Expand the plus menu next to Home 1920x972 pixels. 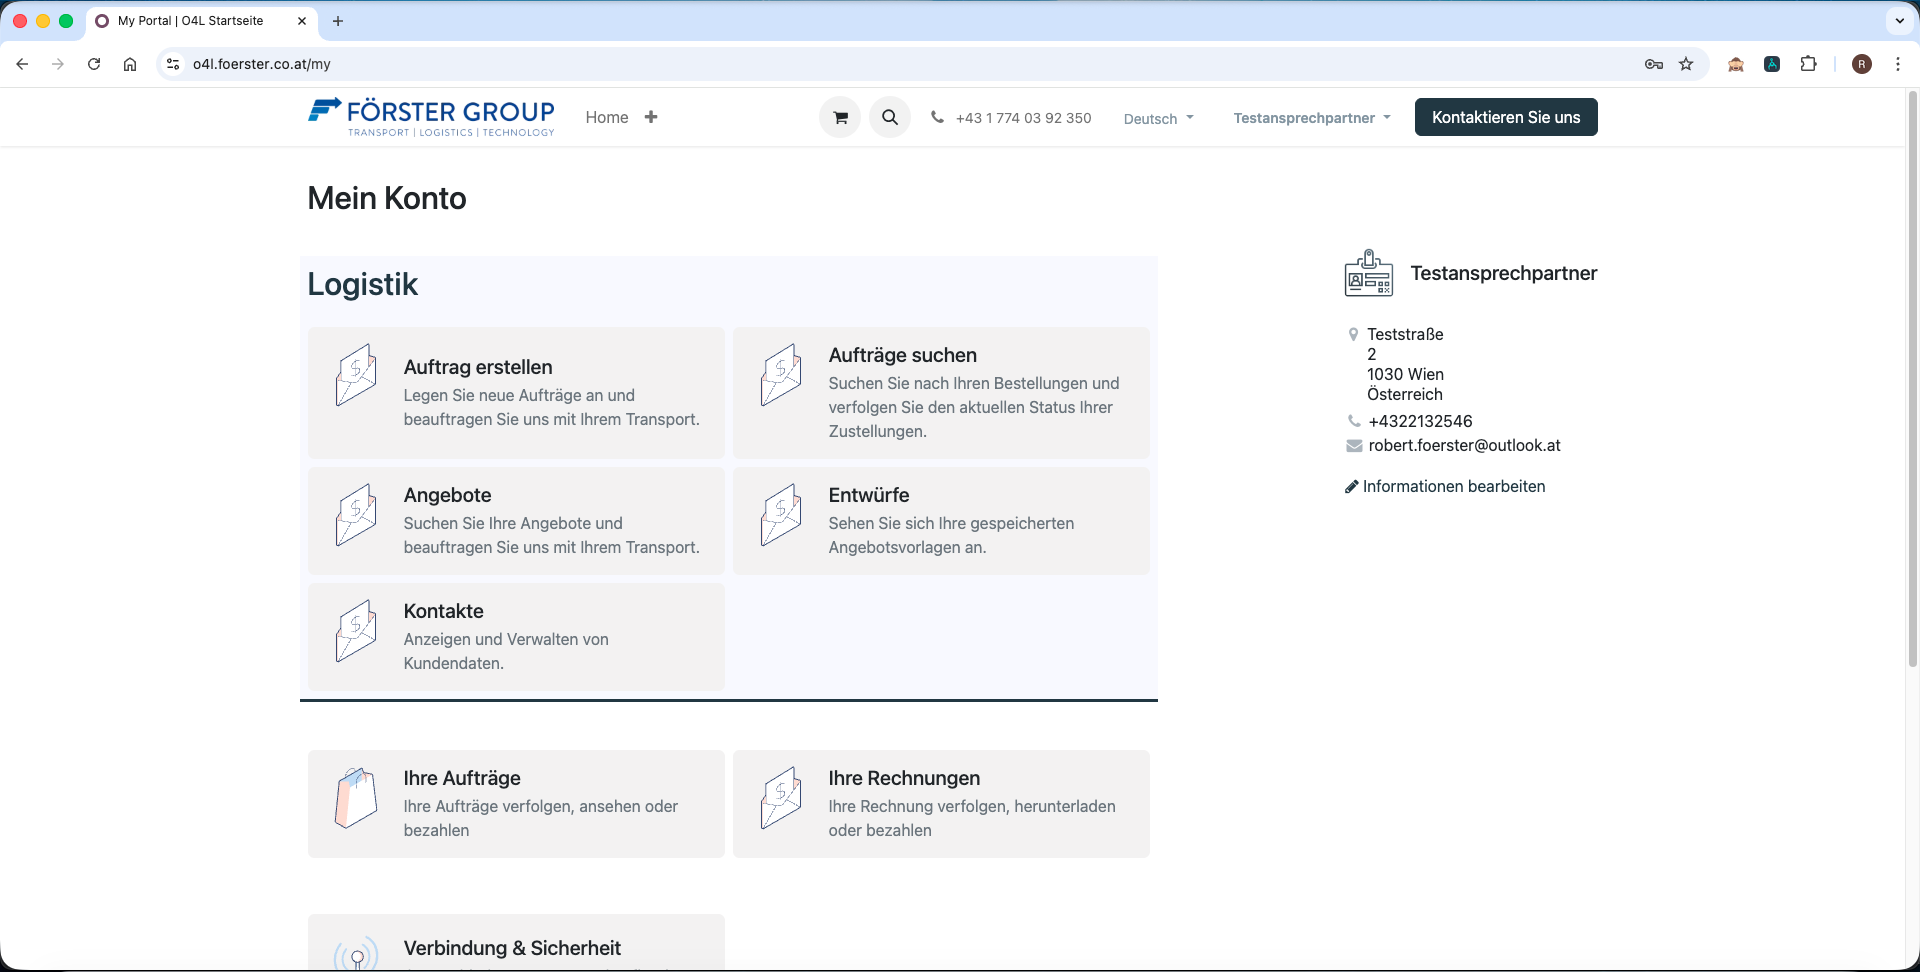[x=651, y=116]
